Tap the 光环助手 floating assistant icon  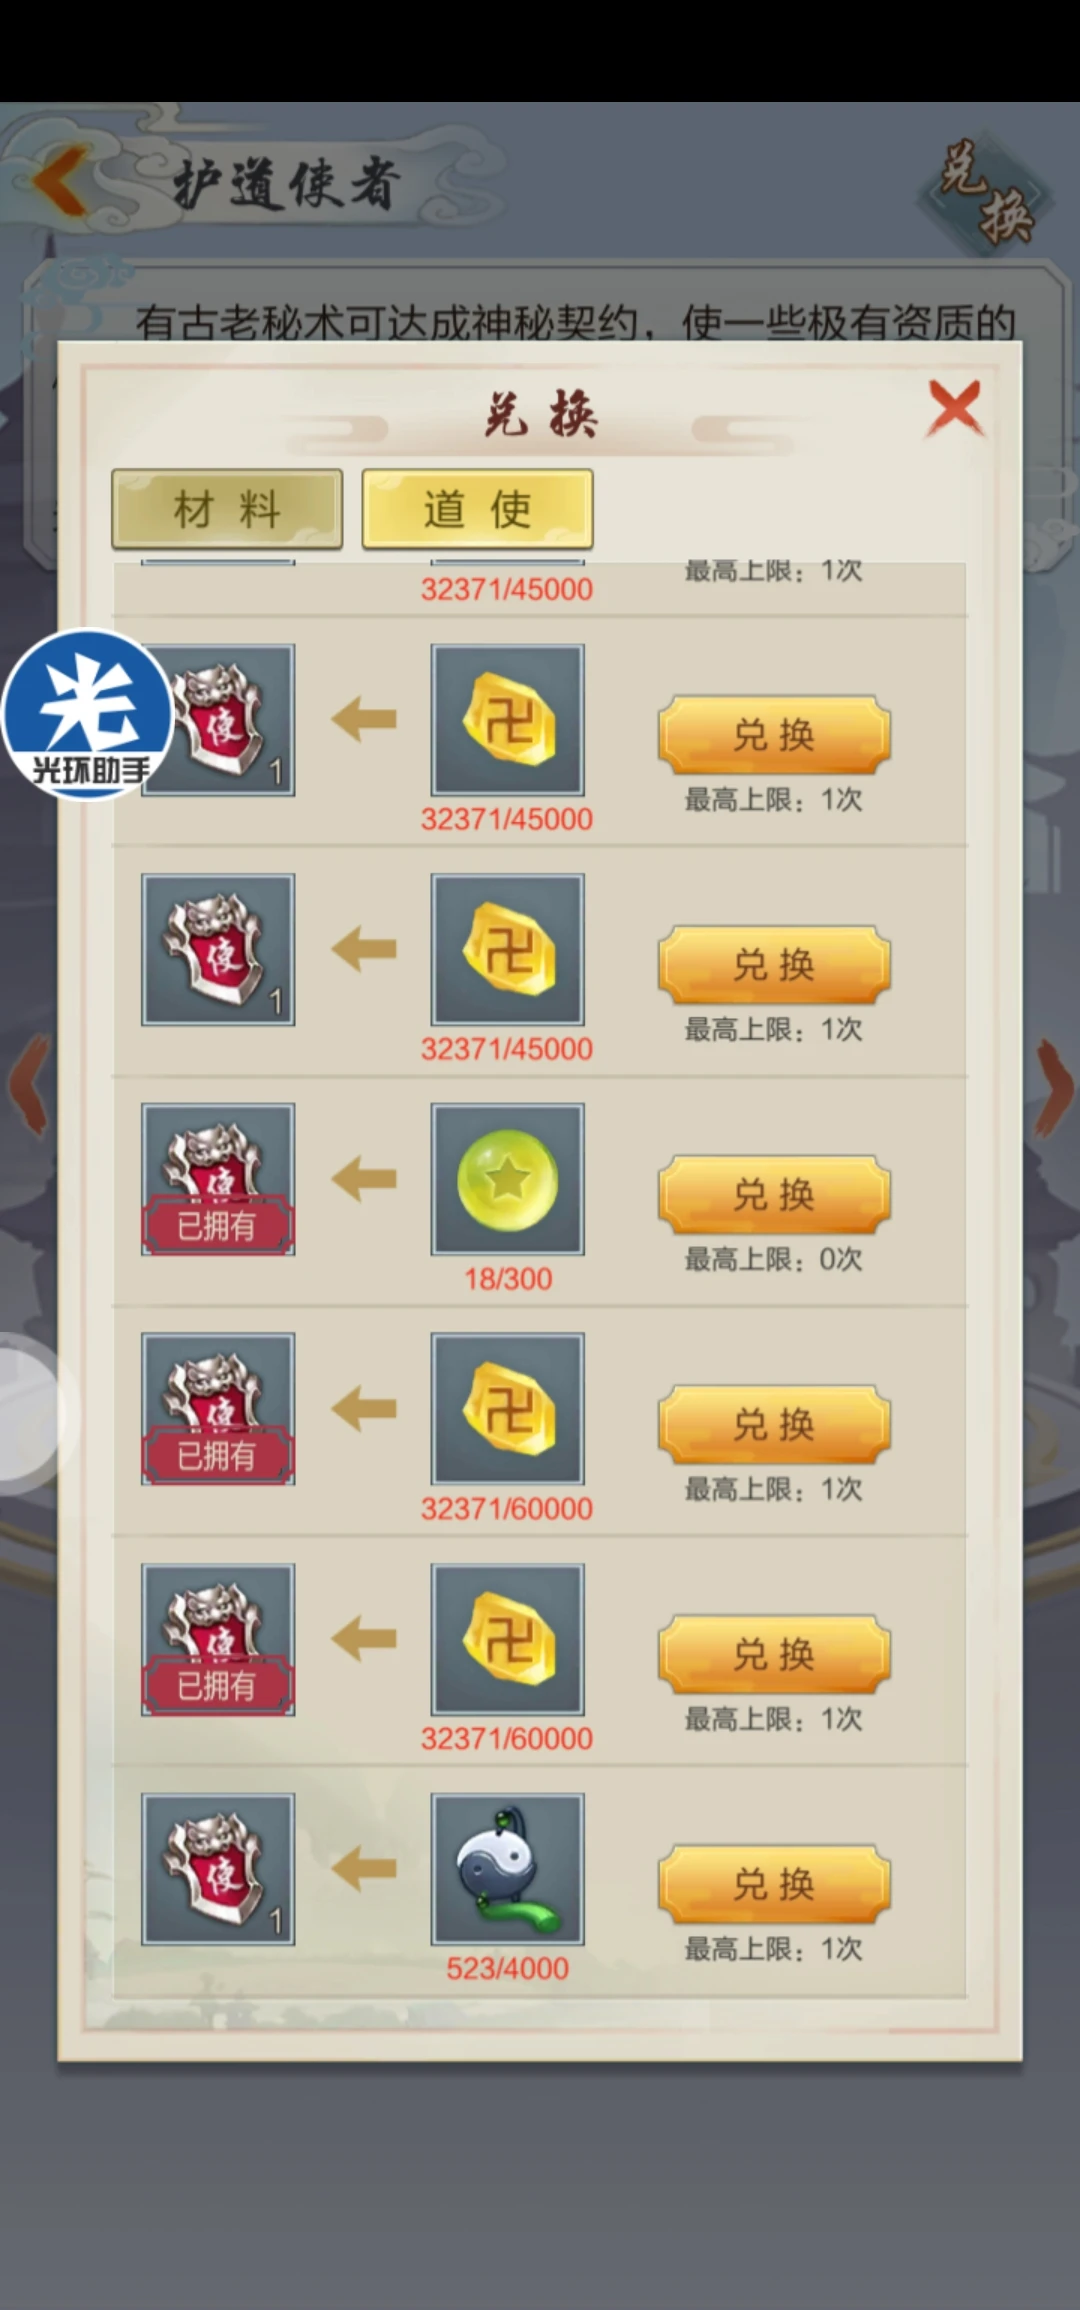pos(88,714)
